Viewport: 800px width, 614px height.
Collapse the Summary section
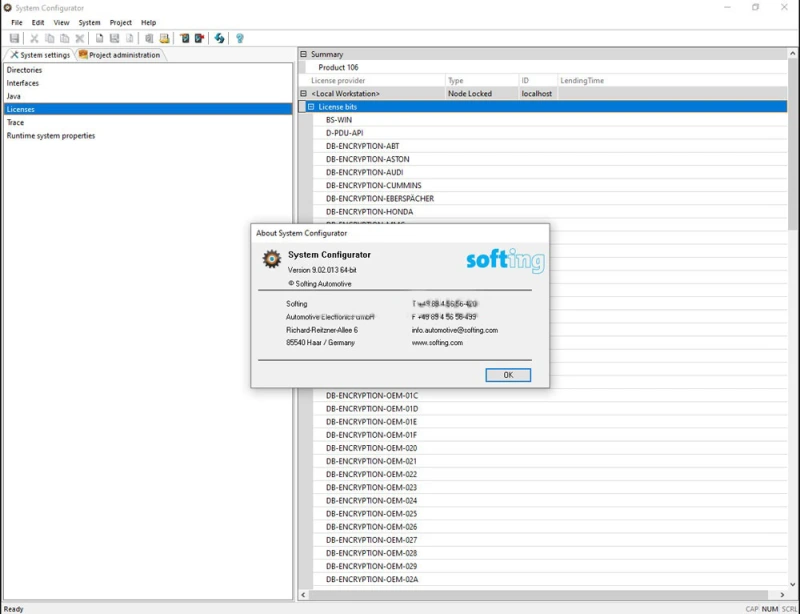(x=303, y=54)
